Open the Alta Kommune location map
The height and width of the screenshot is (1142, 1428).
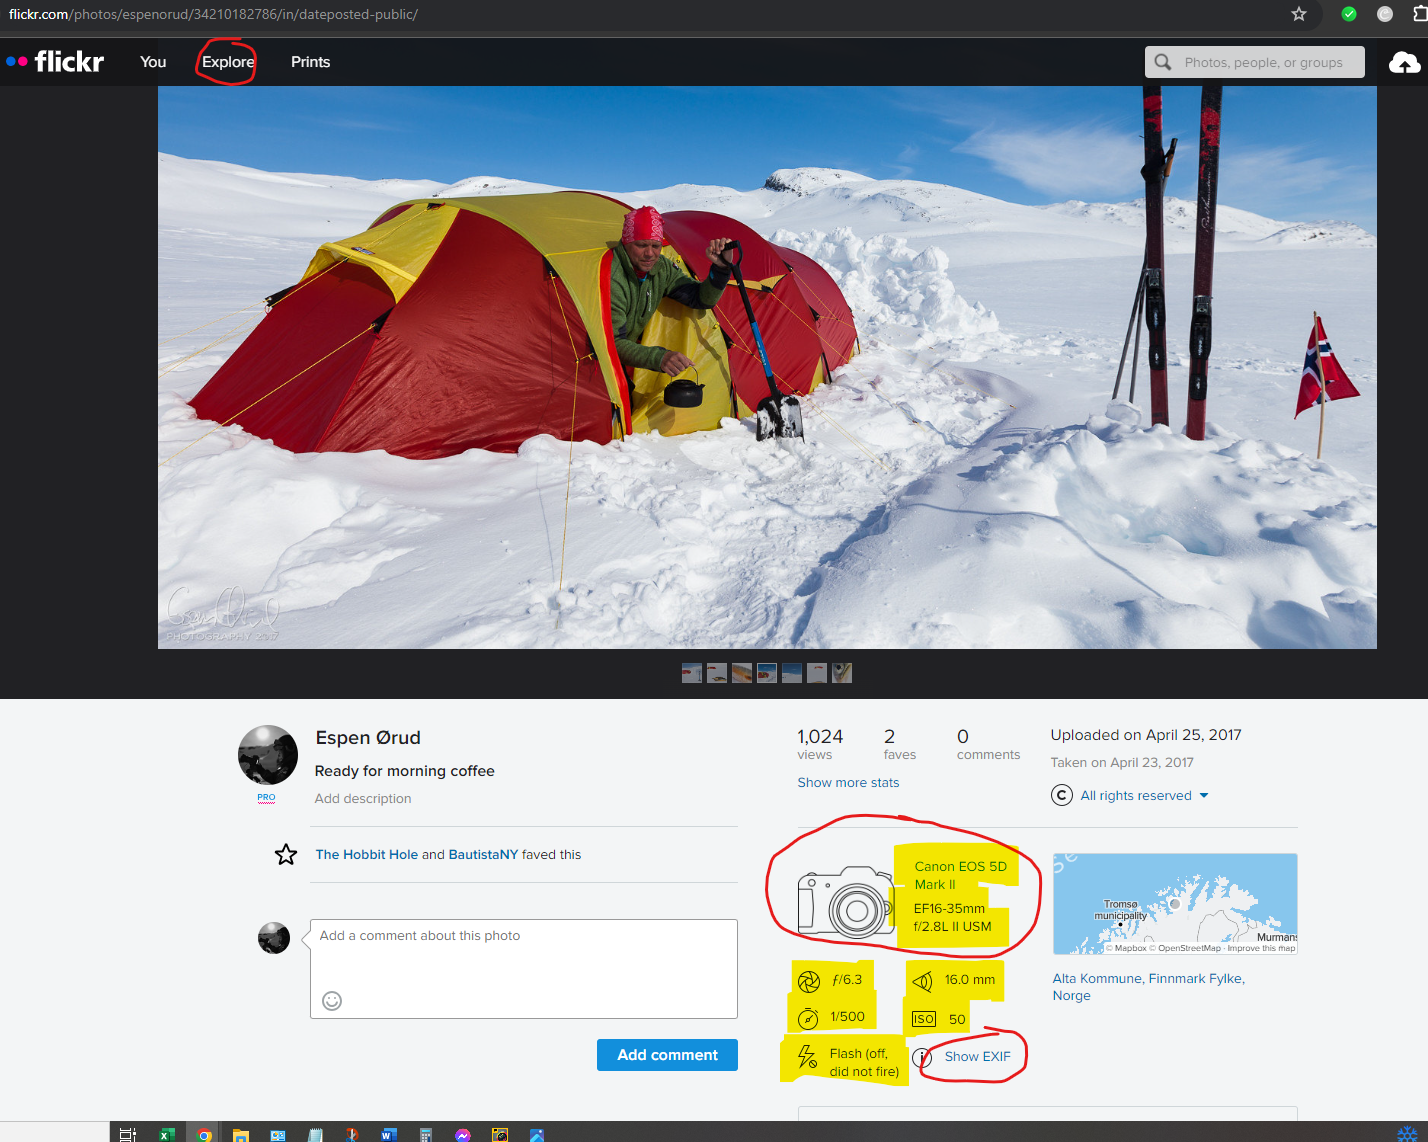pyautogui.click(x=1175, y=904)
